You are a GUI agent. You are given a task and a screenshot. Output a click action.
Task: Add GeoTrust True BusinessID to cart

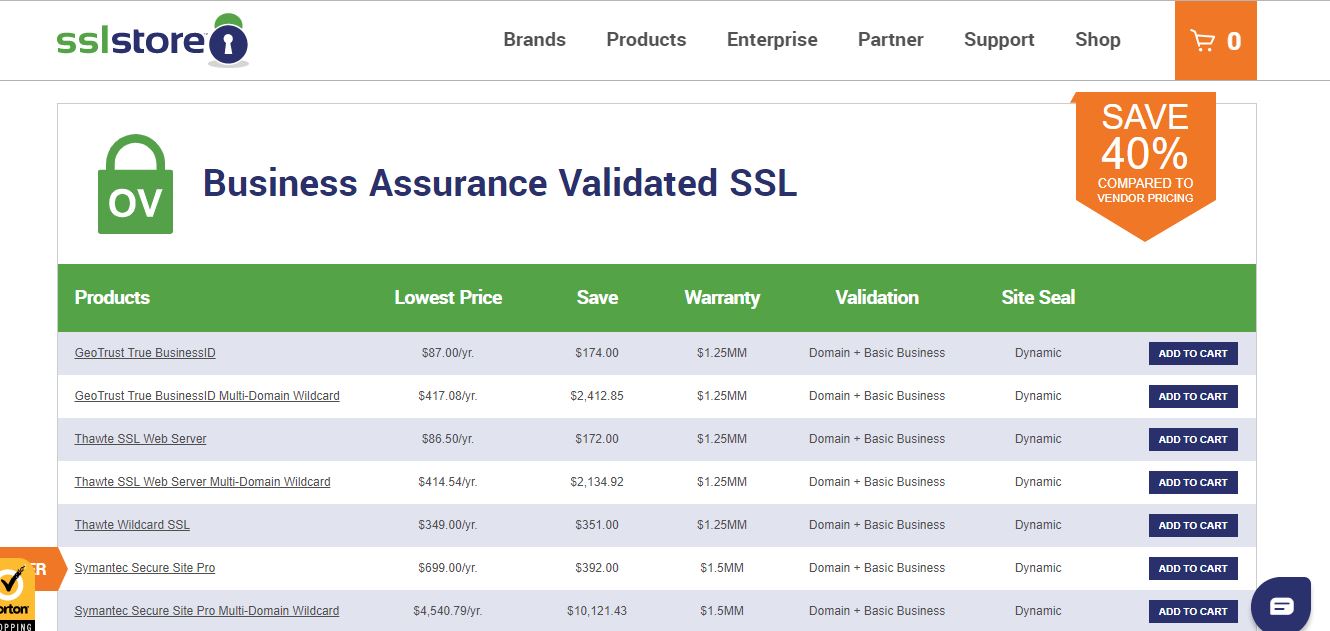[x=1192, y=353]
